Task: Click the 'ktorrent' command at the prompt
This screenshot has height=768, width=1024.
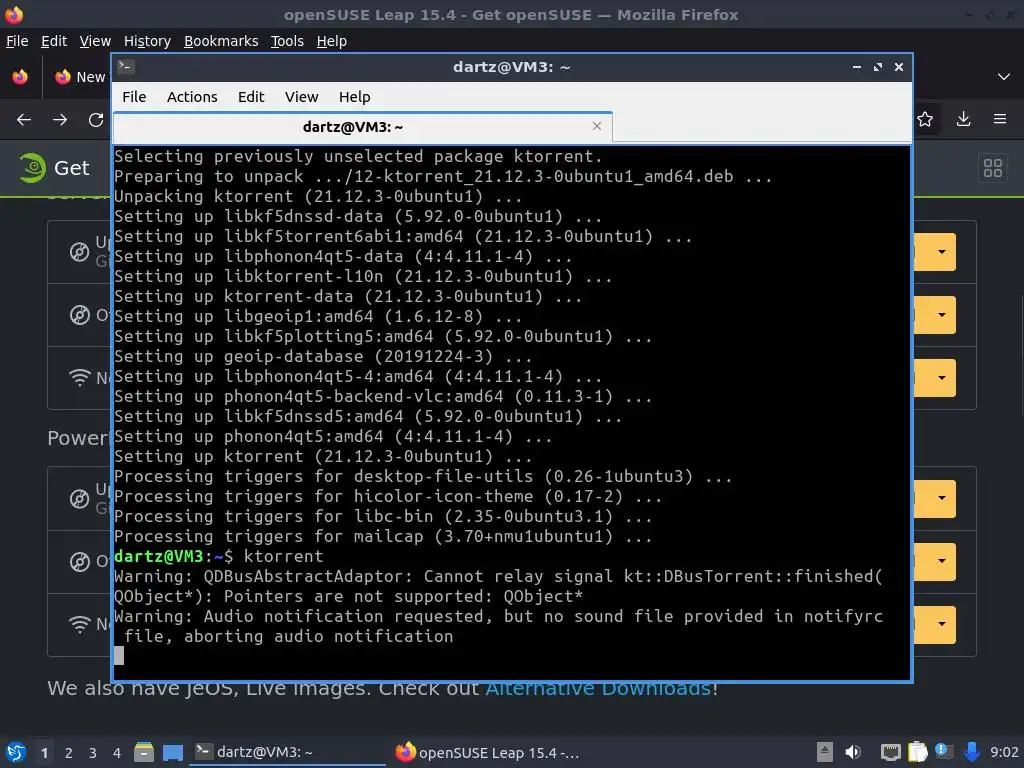Action: coord(283,556)
